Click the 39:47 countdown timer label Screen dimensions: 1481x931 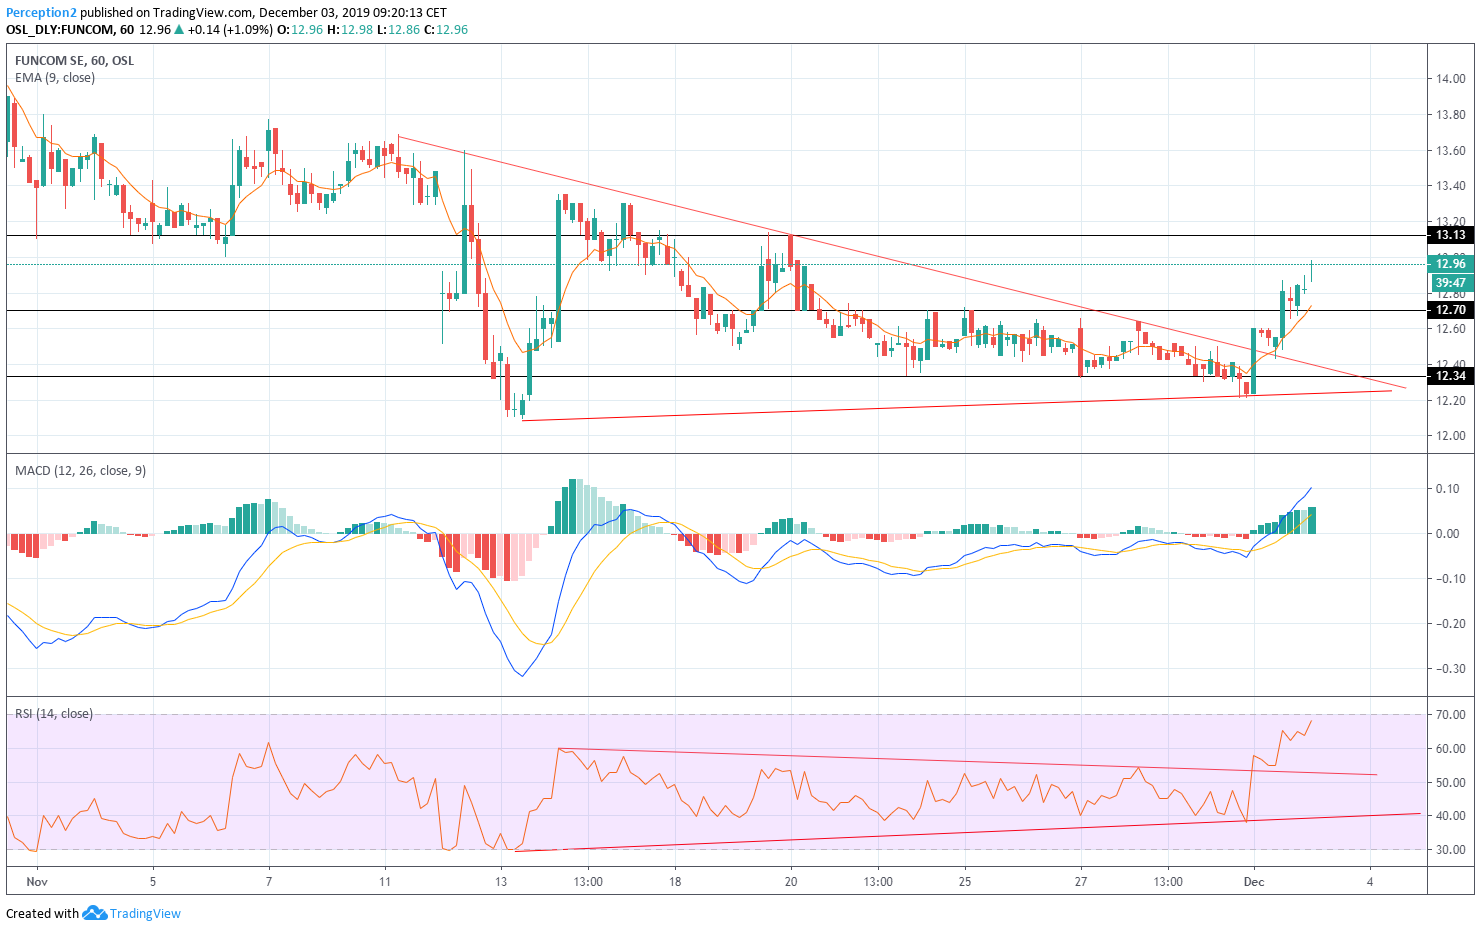click(x=1451, y=283)
